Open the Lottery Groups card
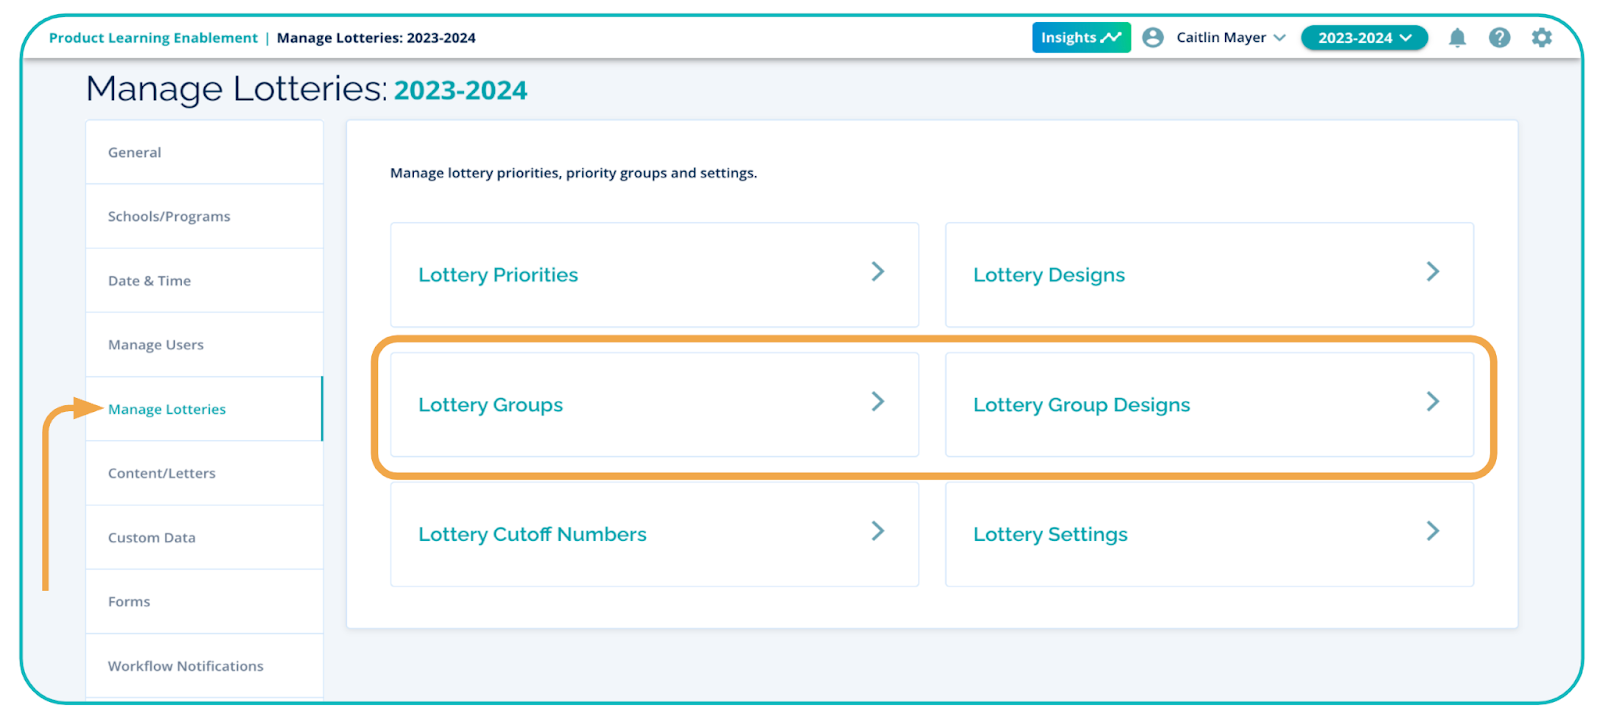 pyautogui.click(x=654, y=404)
